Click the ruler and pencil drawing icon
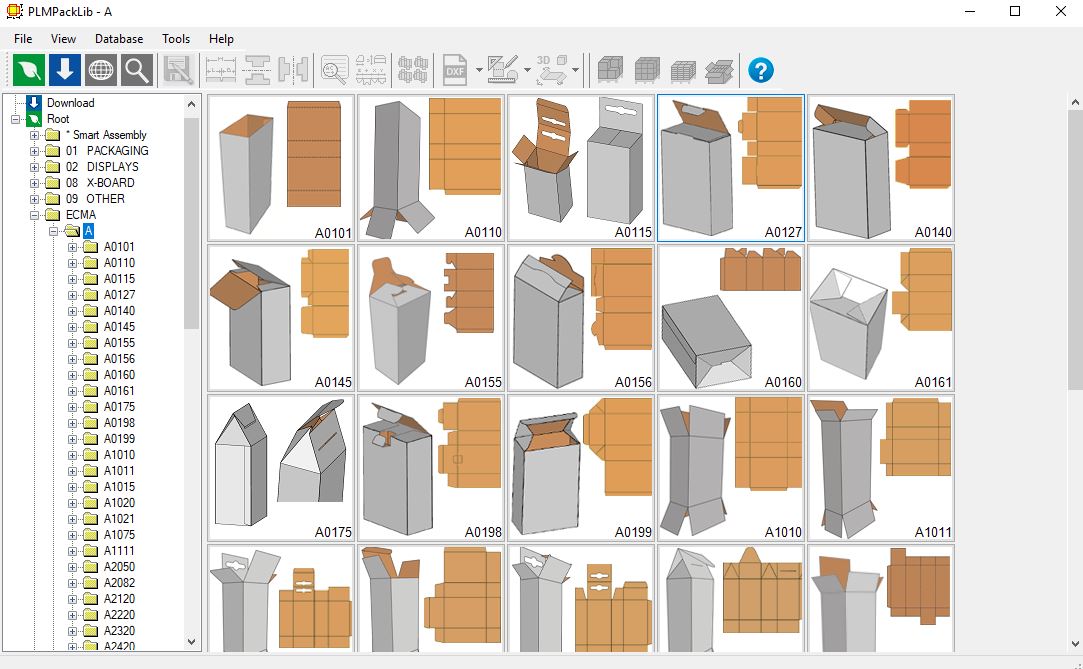 (503, 70)
